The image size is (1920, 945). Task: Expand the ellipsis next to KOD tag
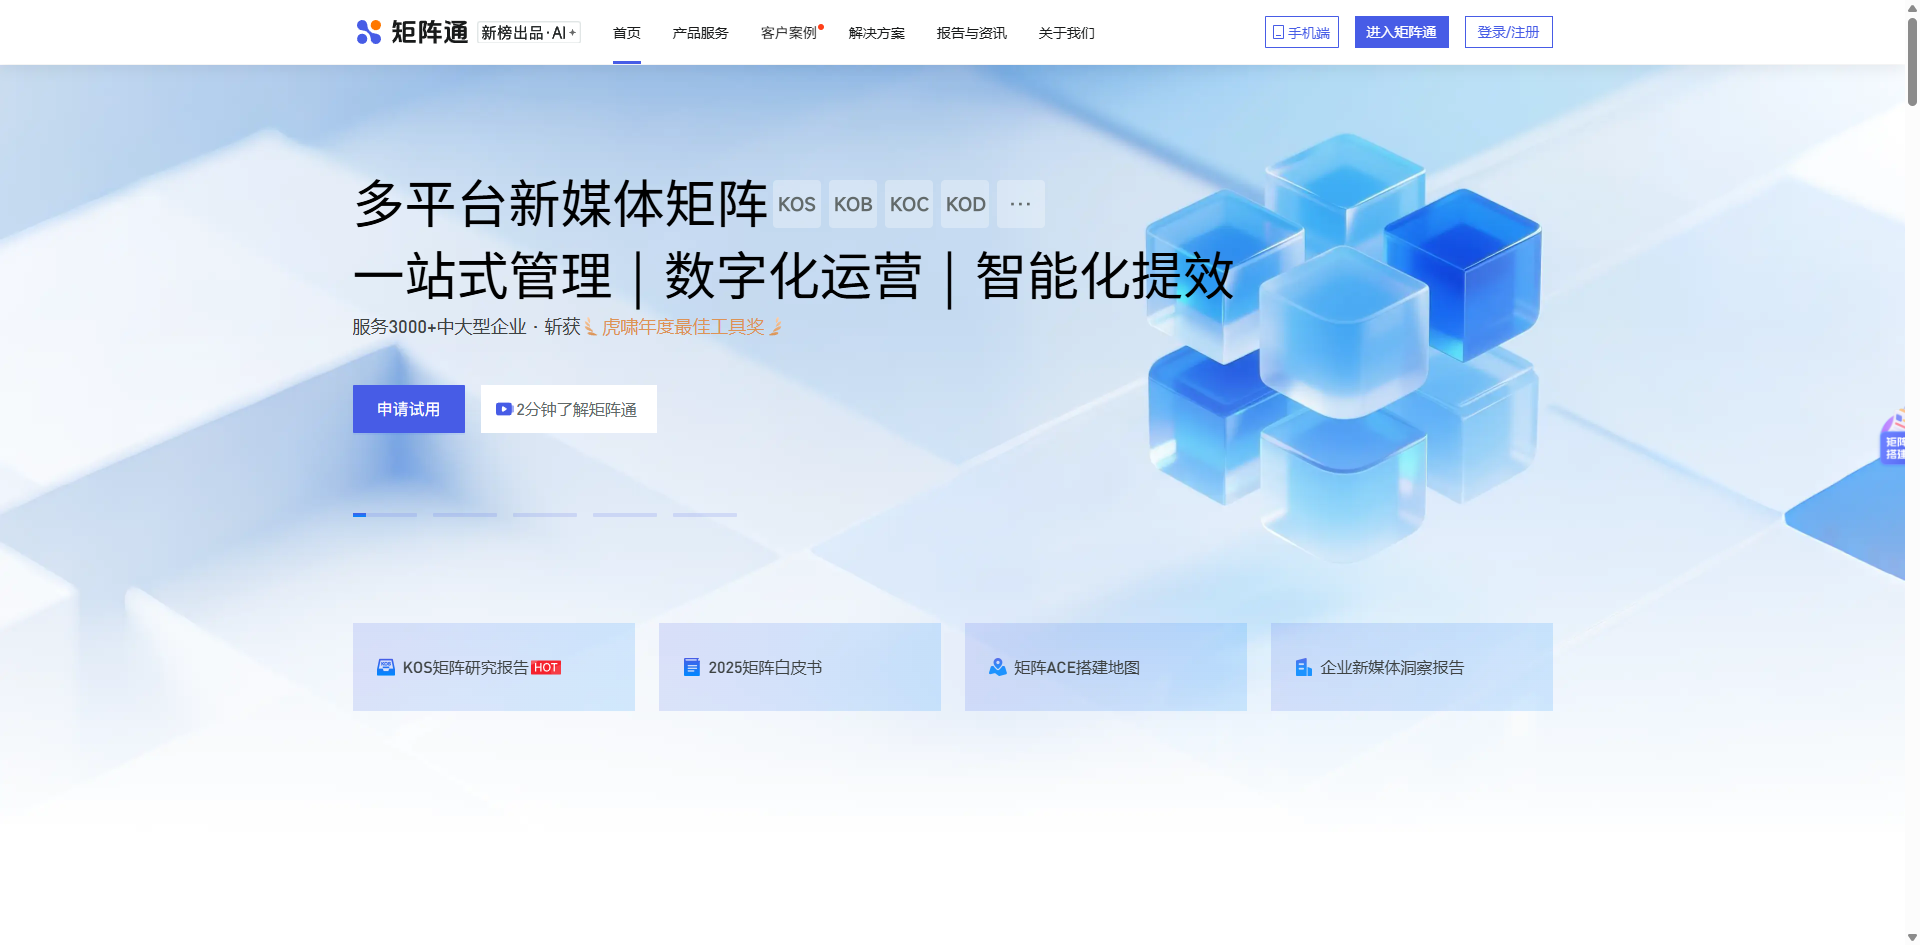coord(1020,204)
